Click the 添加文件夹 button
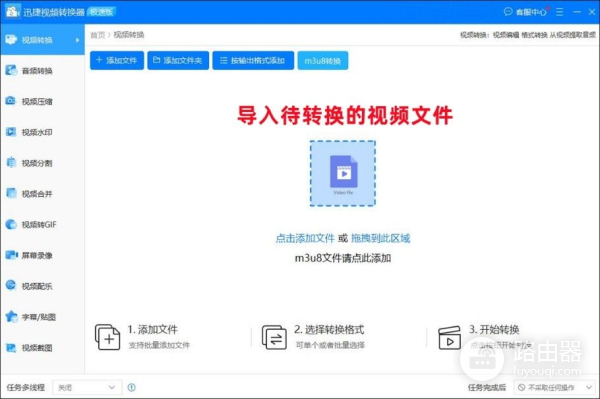This screenshot has height=399, width=600. click(178, 60)
